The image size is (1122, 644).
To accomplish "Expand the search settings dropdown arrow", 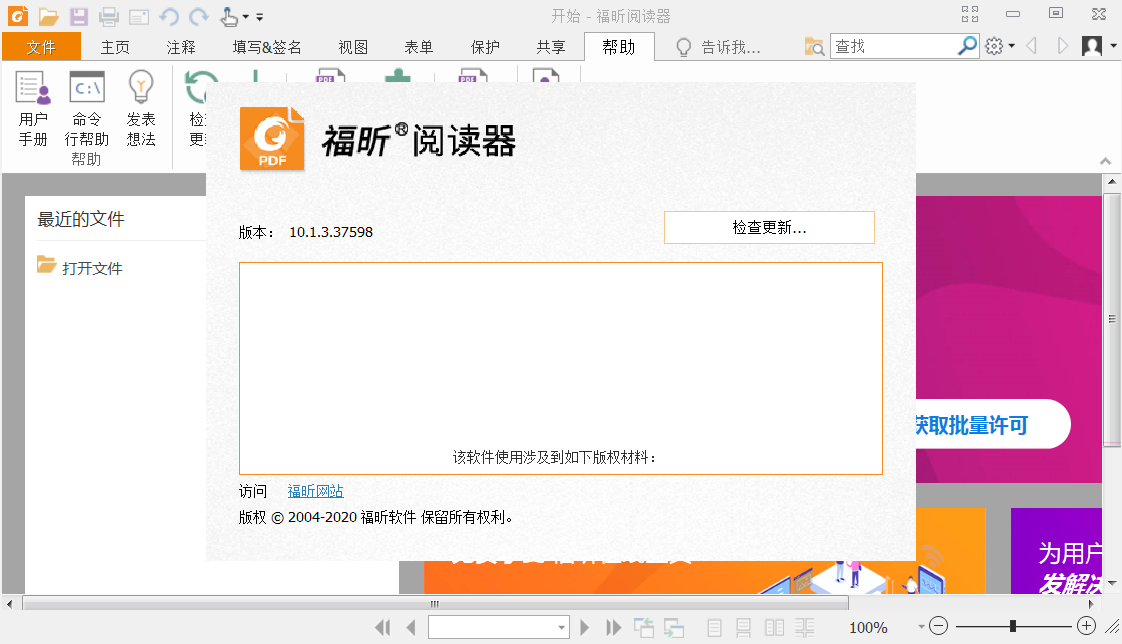I will 1012,47.
